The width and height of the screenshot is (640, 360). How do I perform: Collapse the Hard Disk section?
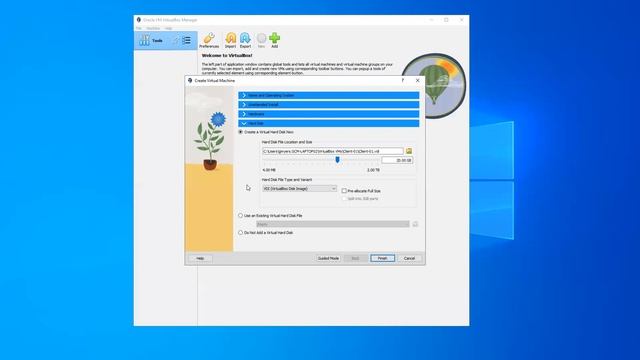coord(329,123)
